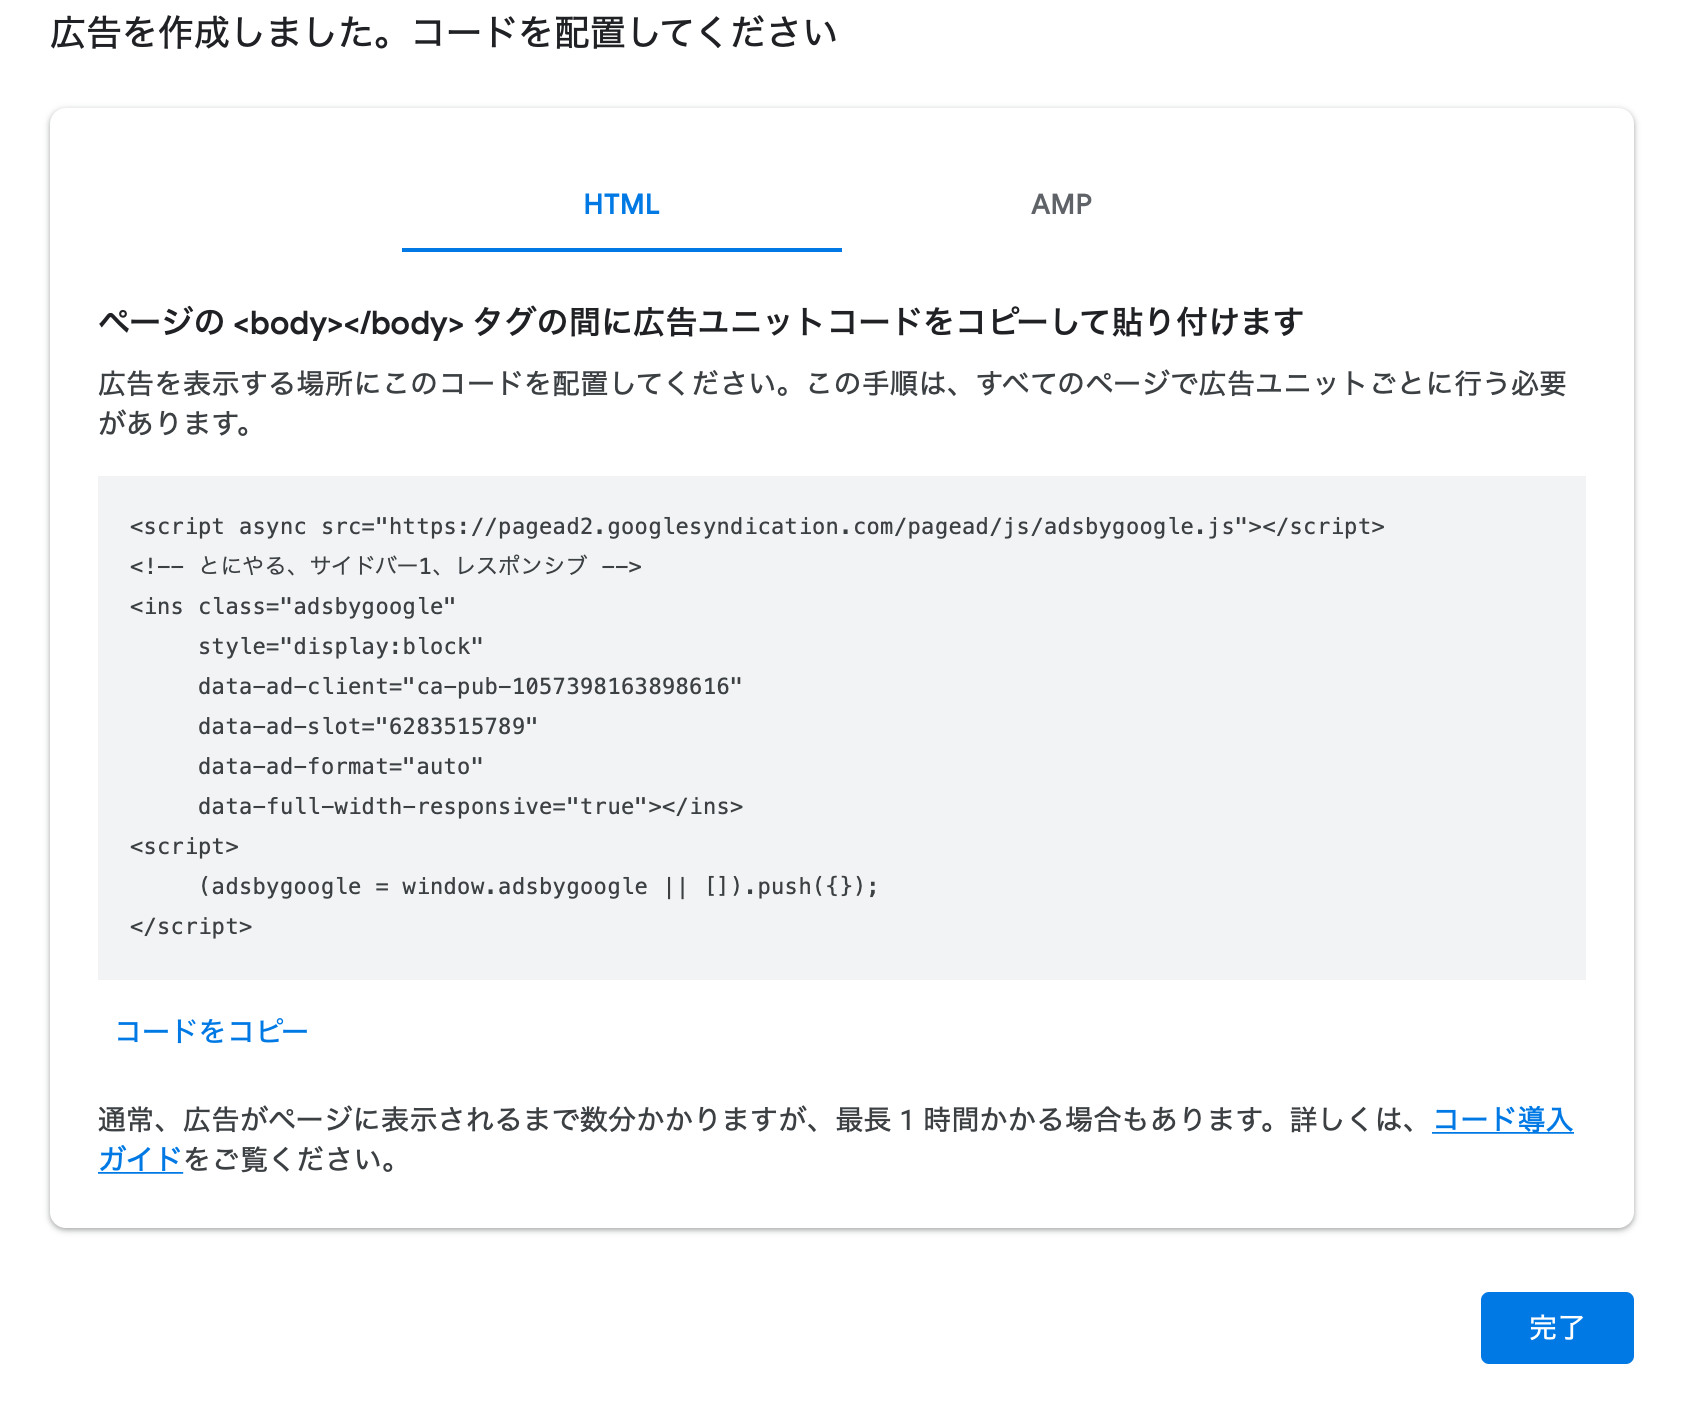The image size is (1694, 1410).
Task: Click the 広告を作成しました page heading
Action: coord(444,33)
